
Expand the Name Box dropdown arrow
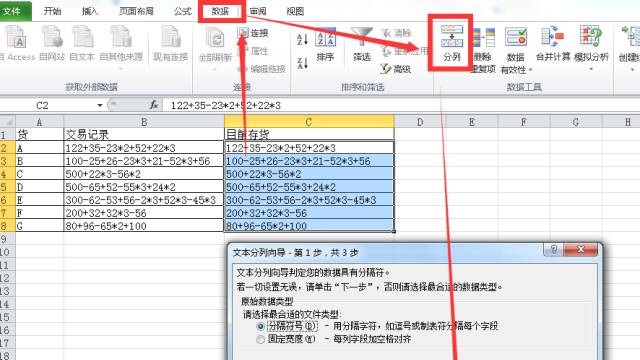pos(100,105)
